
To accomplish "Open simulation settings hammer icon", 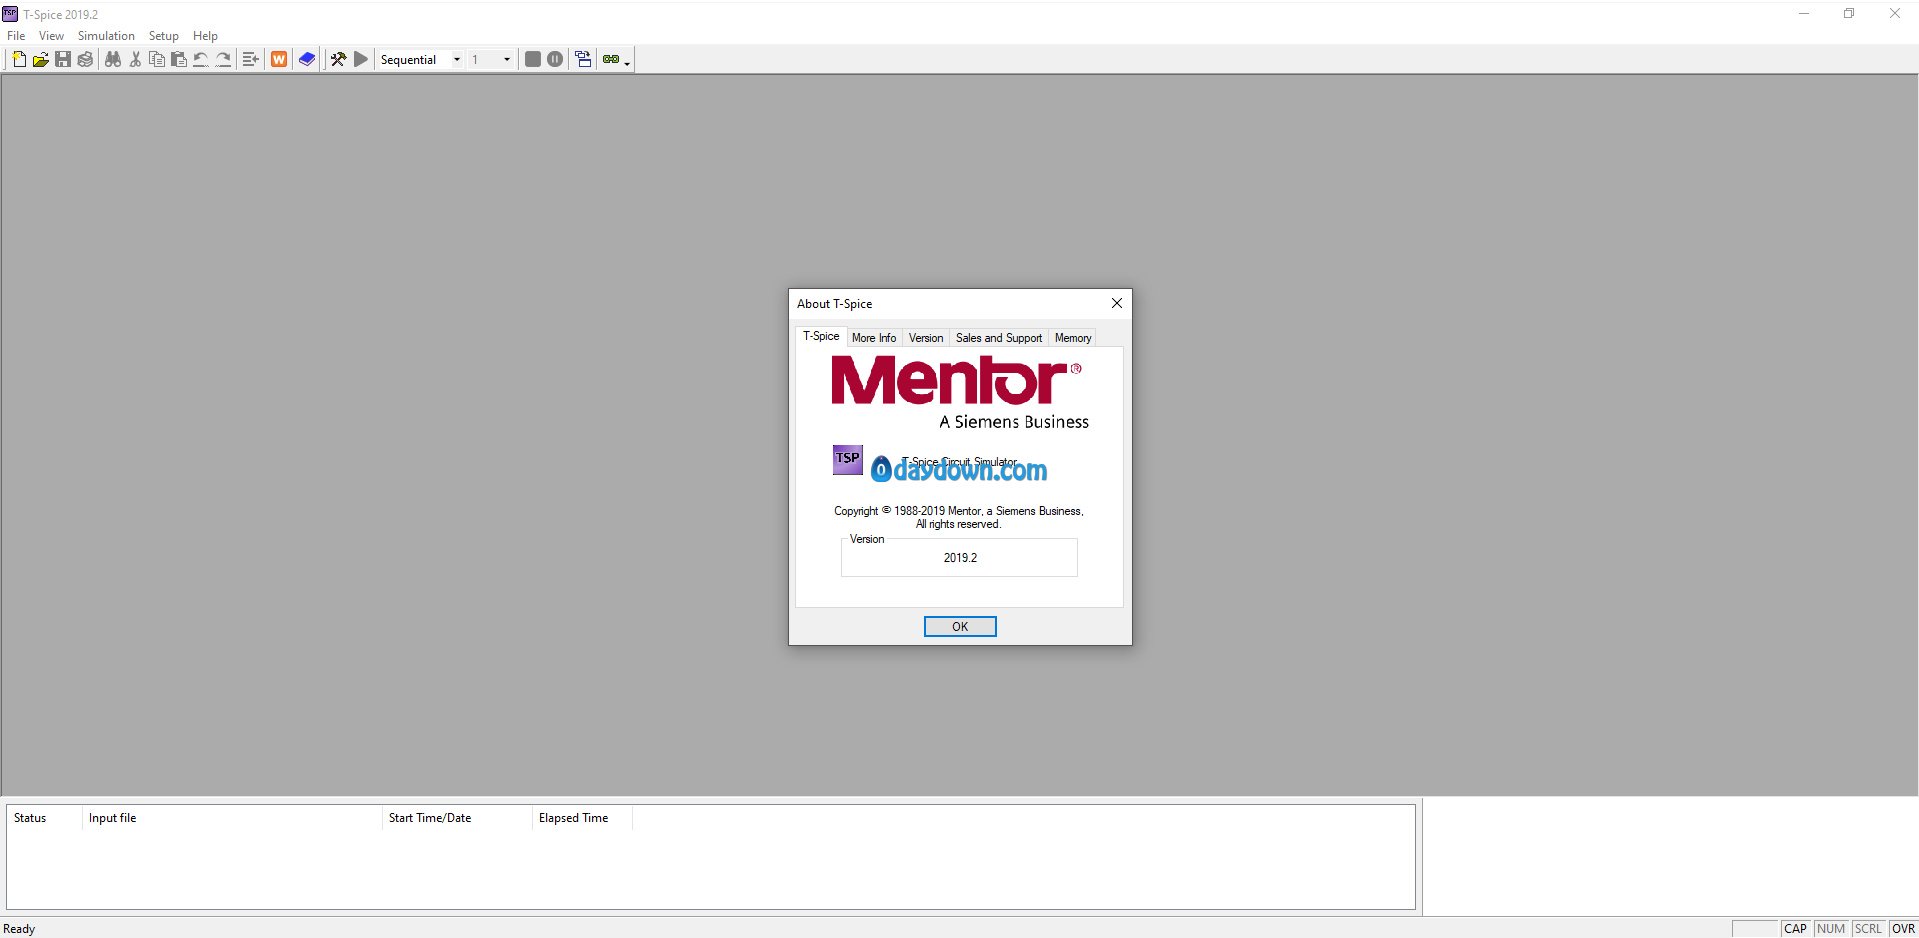I will point(339,60).
